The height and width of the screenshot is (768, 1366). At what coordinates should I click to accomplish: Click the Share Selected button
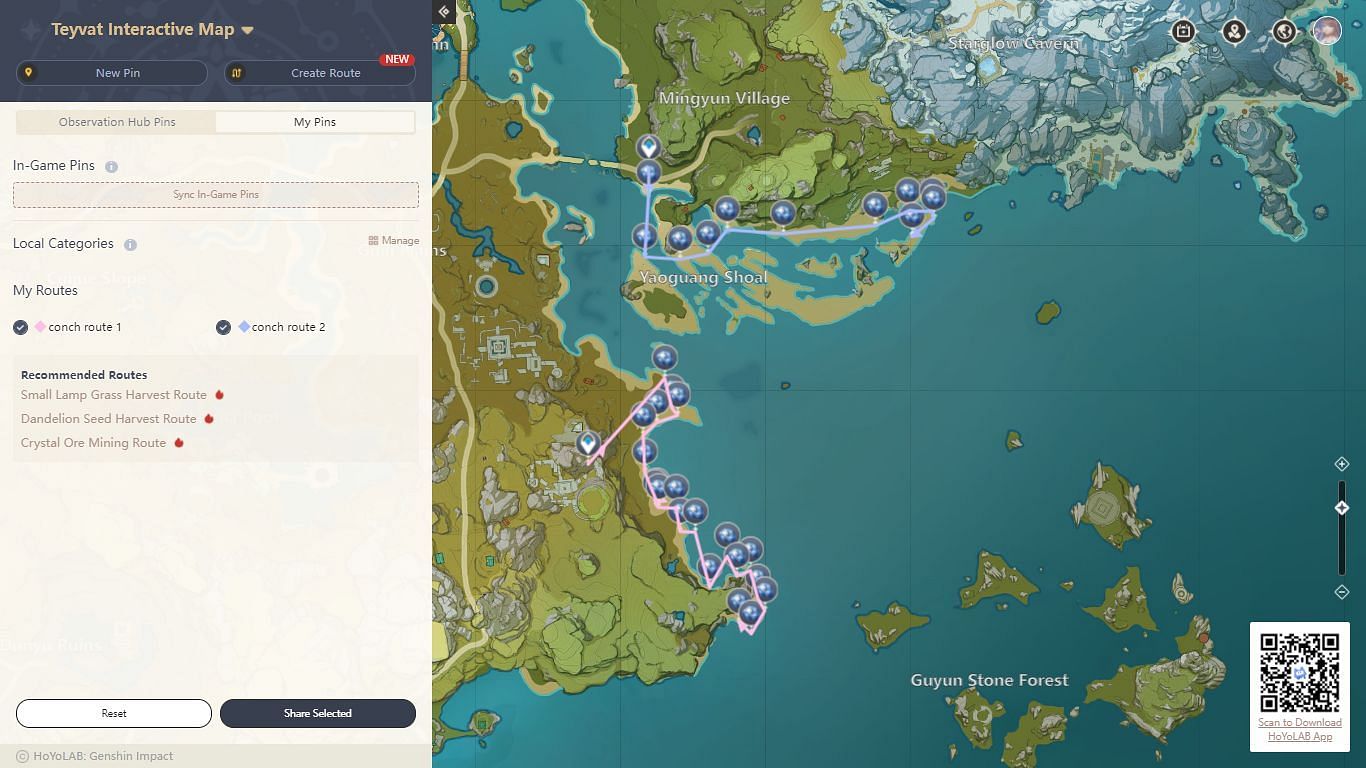(x=318, y=713)
